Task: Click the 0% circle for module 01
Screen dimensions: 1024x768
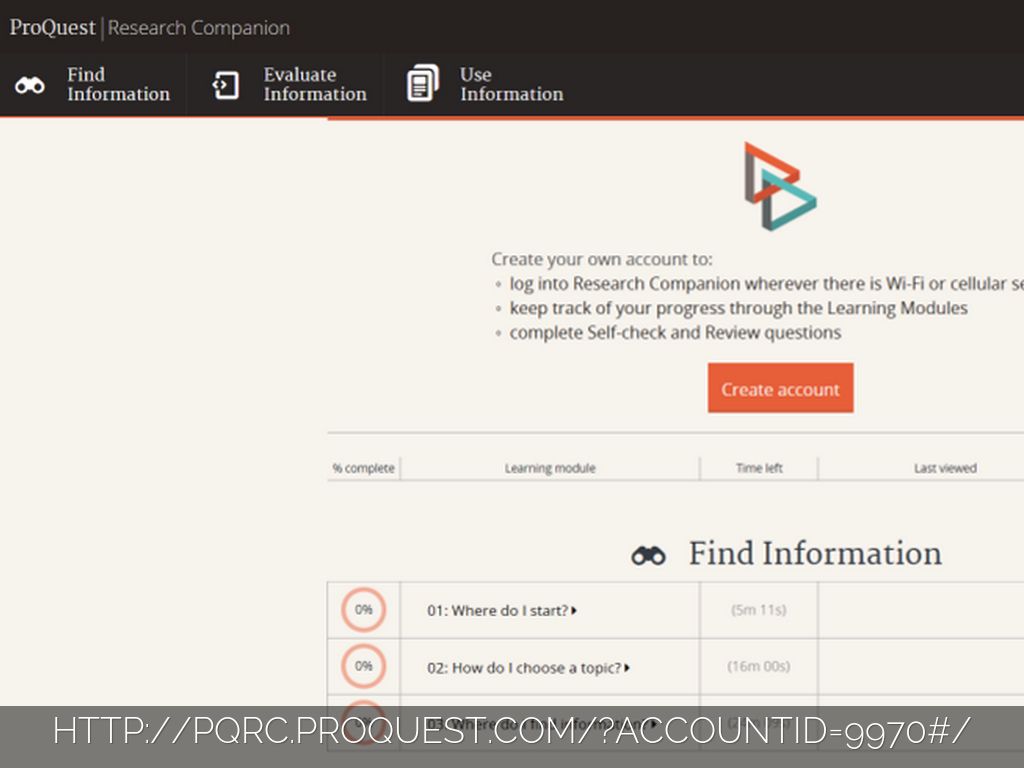Action: coord(363,610)
